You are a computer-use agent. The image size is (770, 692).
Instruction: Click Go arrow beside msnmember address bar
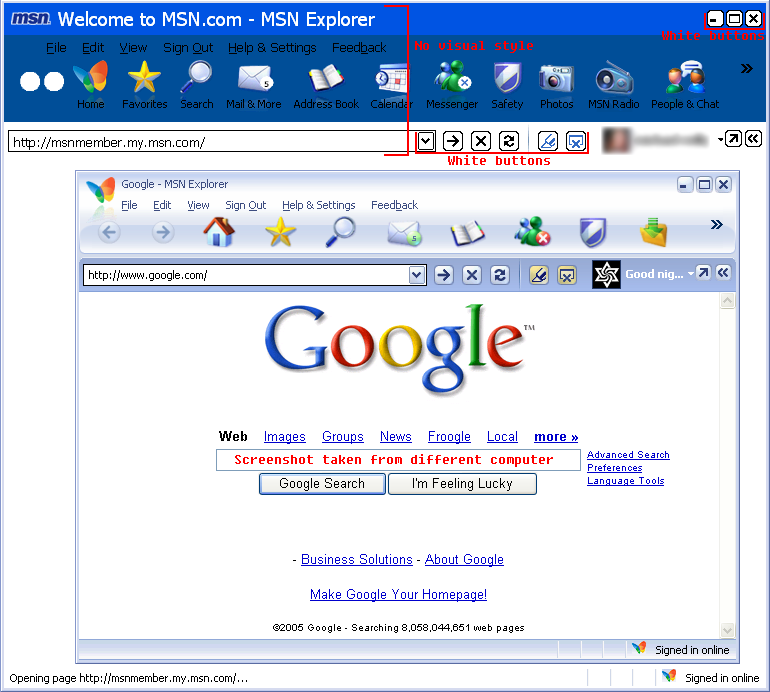[x=453, y=141]
